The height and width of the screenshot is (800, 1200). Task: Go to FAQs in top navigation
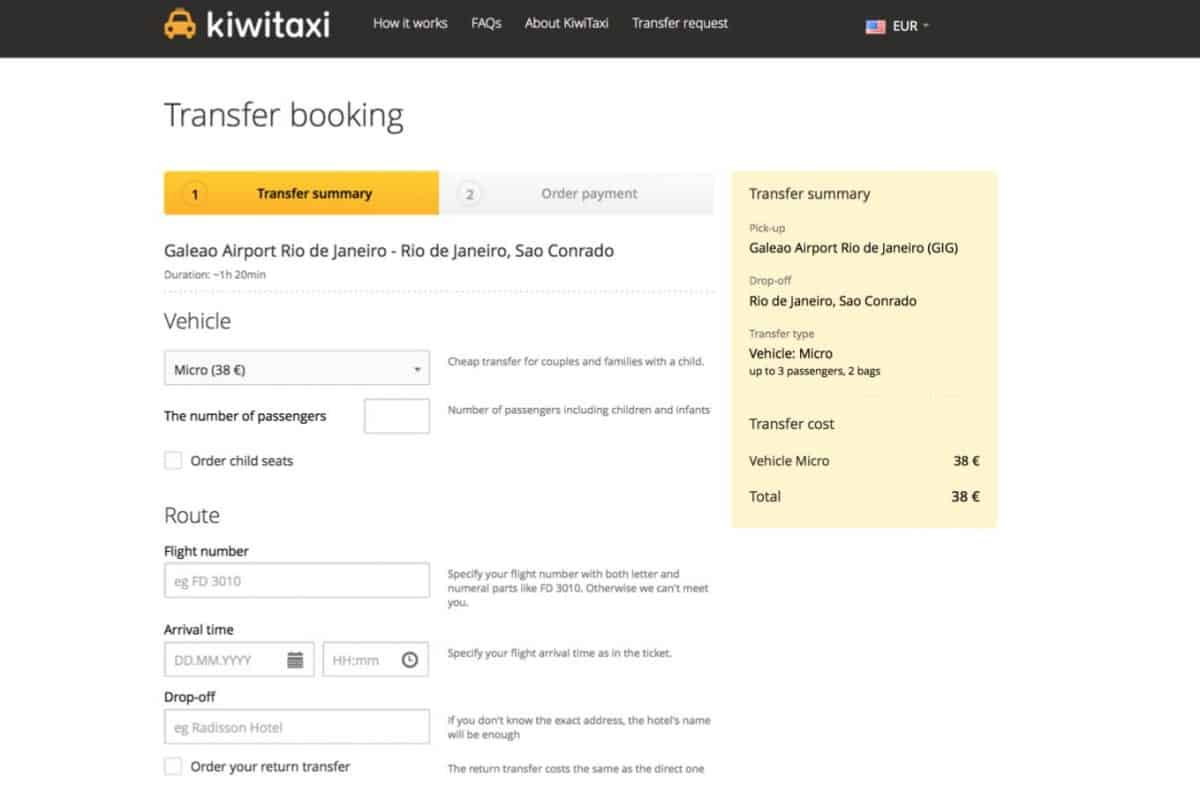486,23
